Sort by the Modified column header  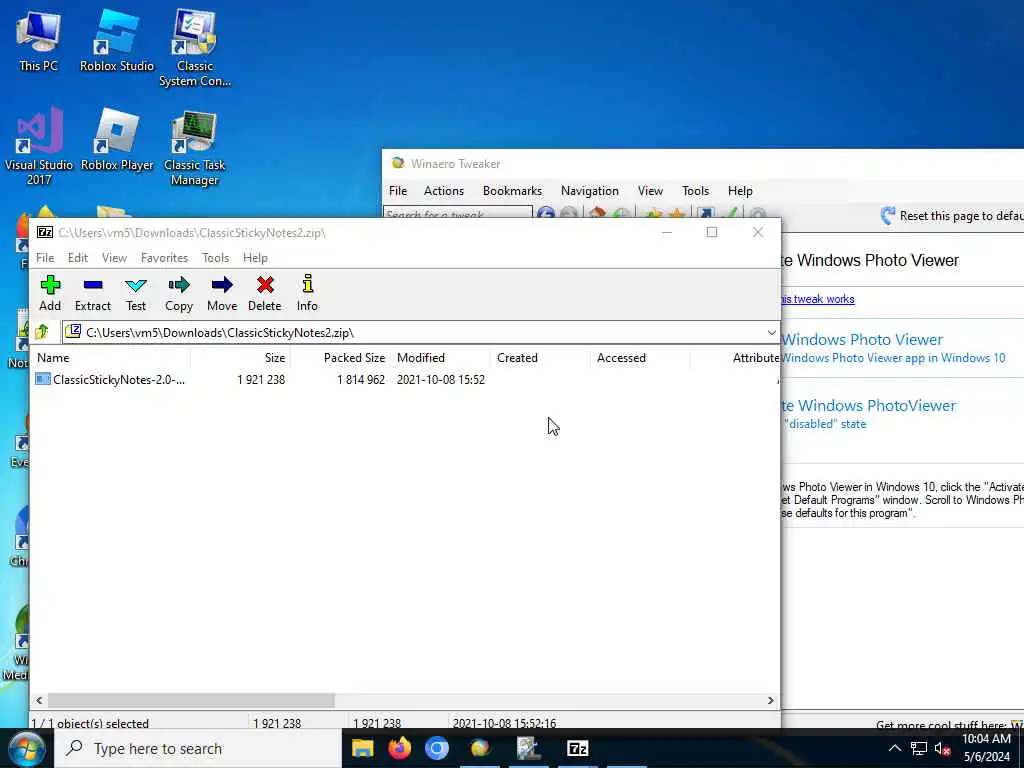(x=440, y=358)
